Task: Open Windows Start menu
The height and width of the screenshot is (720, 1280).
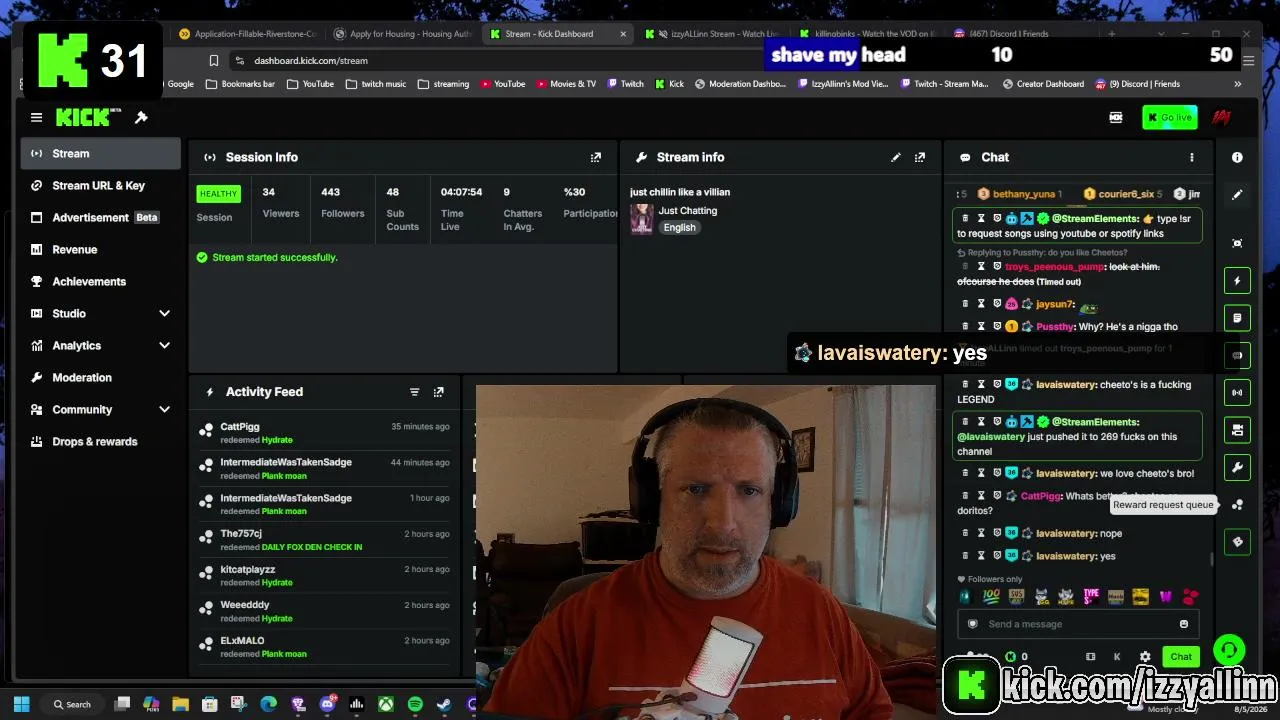Action: coord(22,704)
